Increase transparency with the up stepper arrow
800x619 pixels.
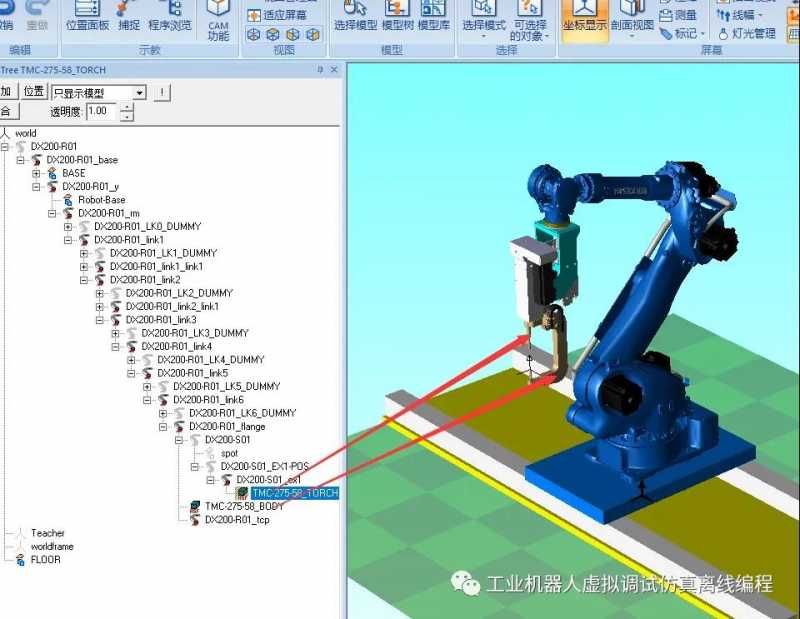pos(127,108)
